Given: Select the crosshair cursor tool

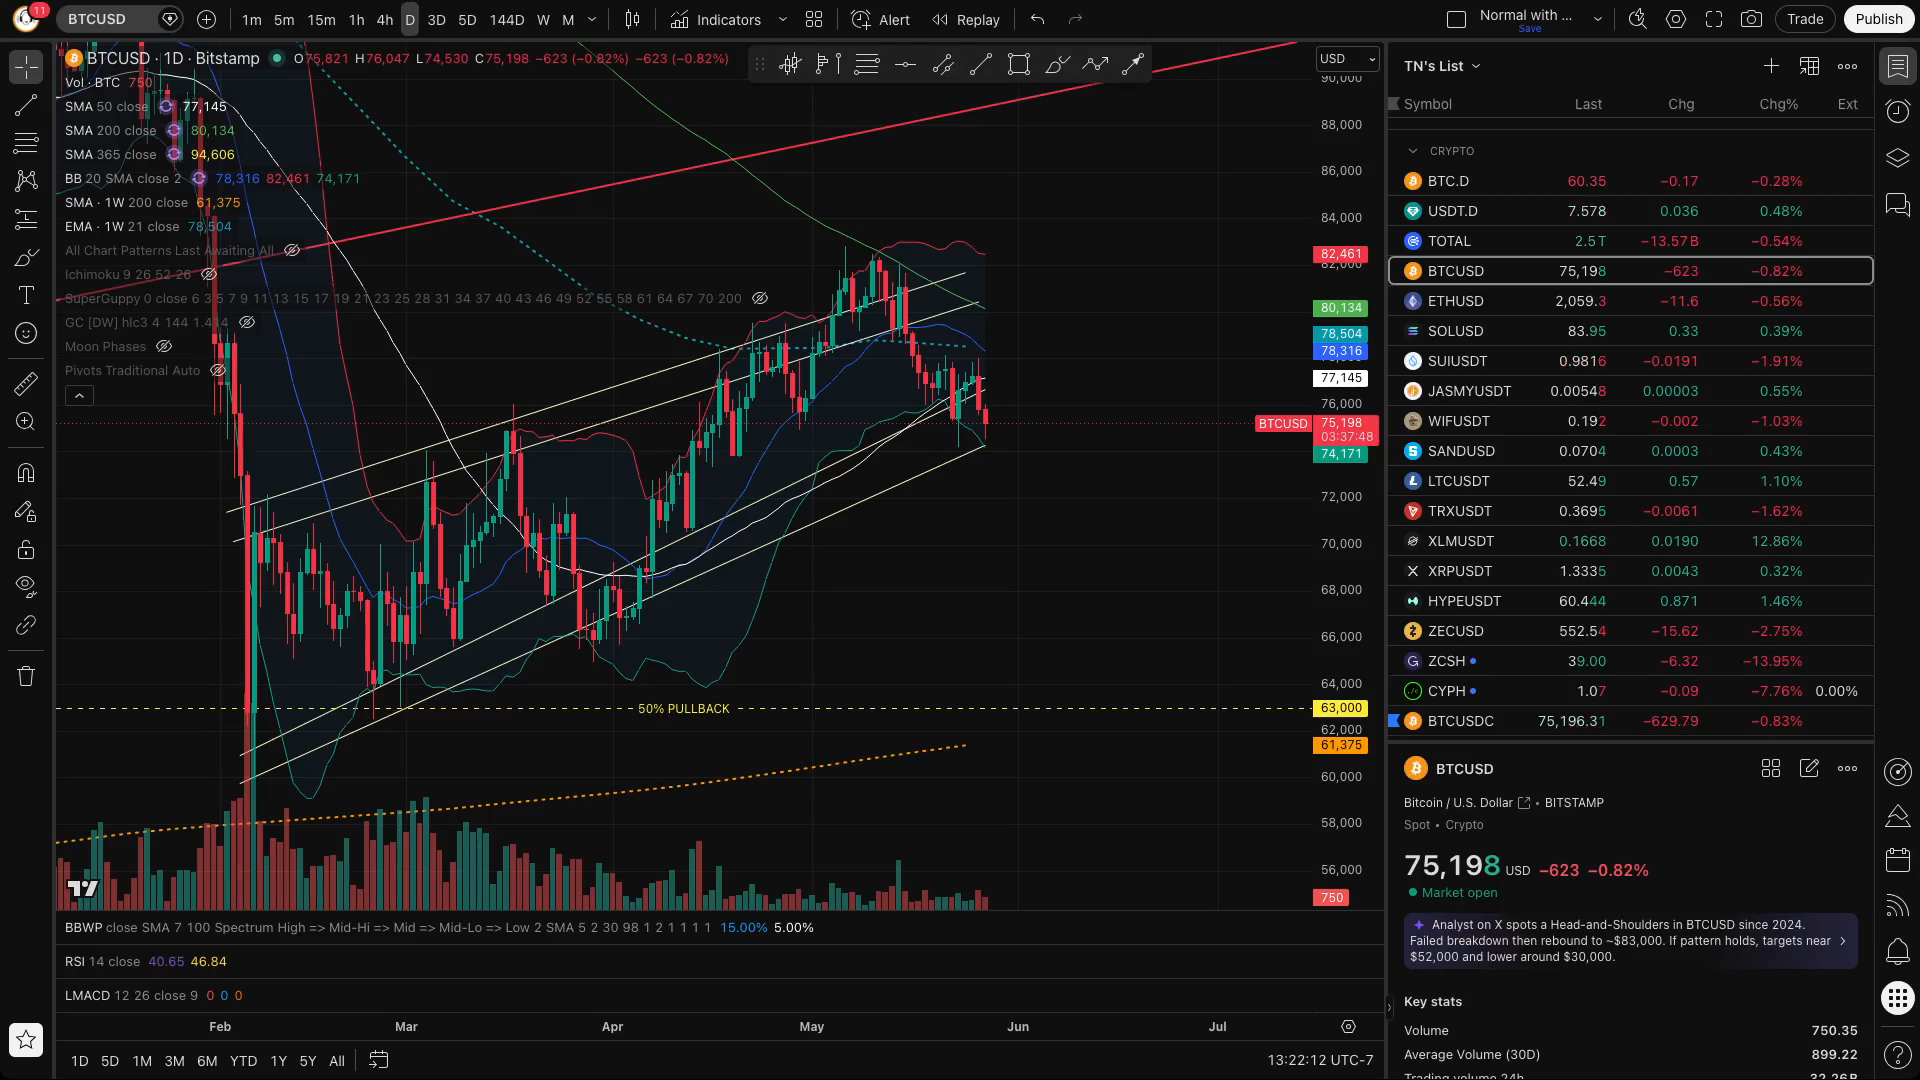Looking at the screenshot, I should click(x=26, y=67).
